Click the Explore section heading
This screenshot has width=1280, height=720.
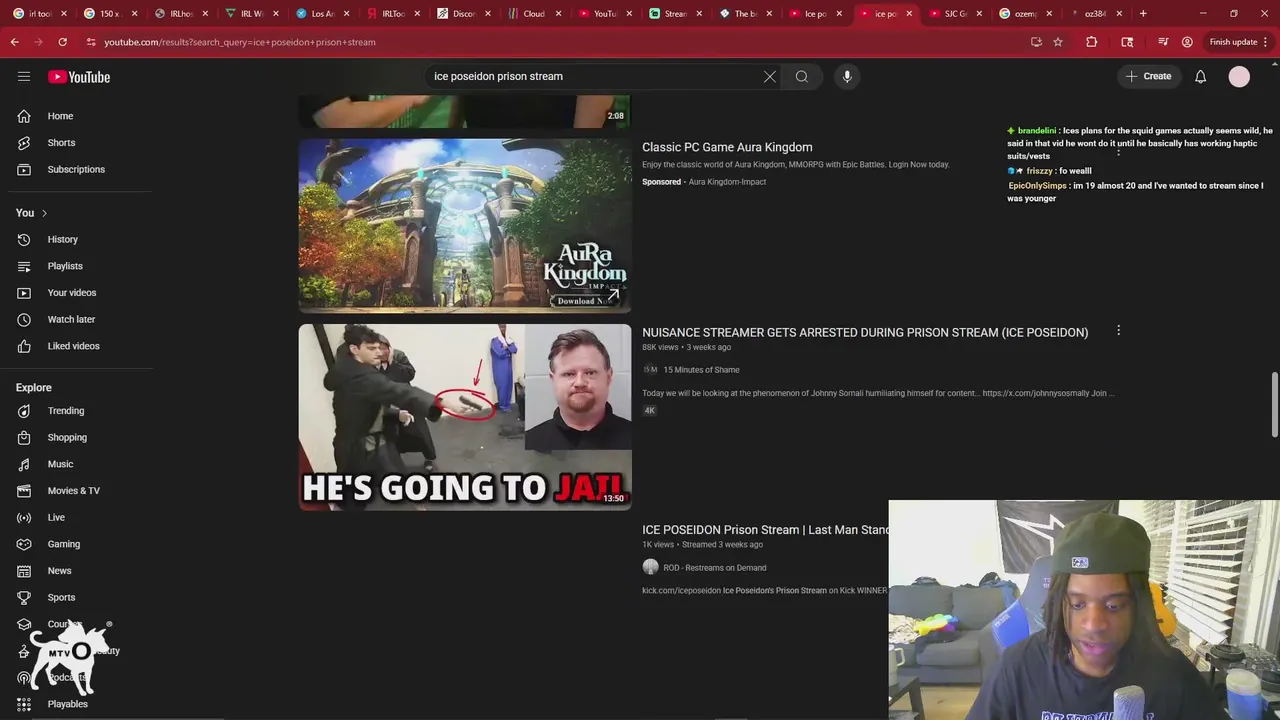(33, 388)
